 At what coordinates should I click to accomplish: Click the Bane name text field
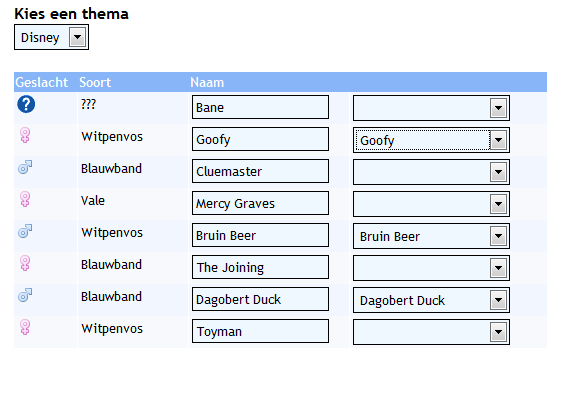pyautogui.click(x=260, y=107)
